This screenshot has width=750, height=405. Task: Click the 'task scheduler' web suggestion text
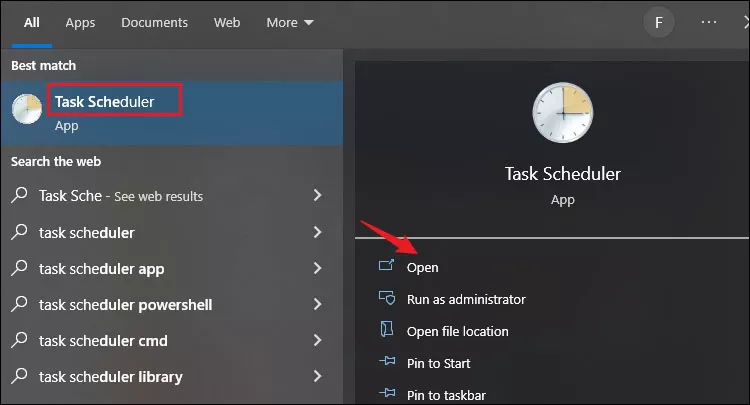(x=87, y=233)
